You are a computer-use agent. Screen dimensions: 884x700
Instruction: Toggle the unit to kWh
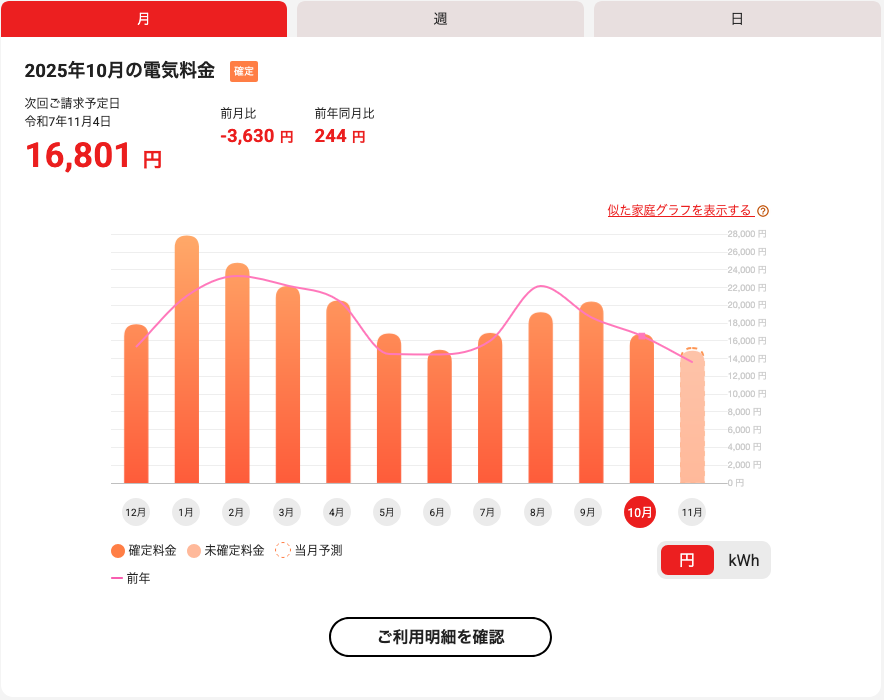743,560
